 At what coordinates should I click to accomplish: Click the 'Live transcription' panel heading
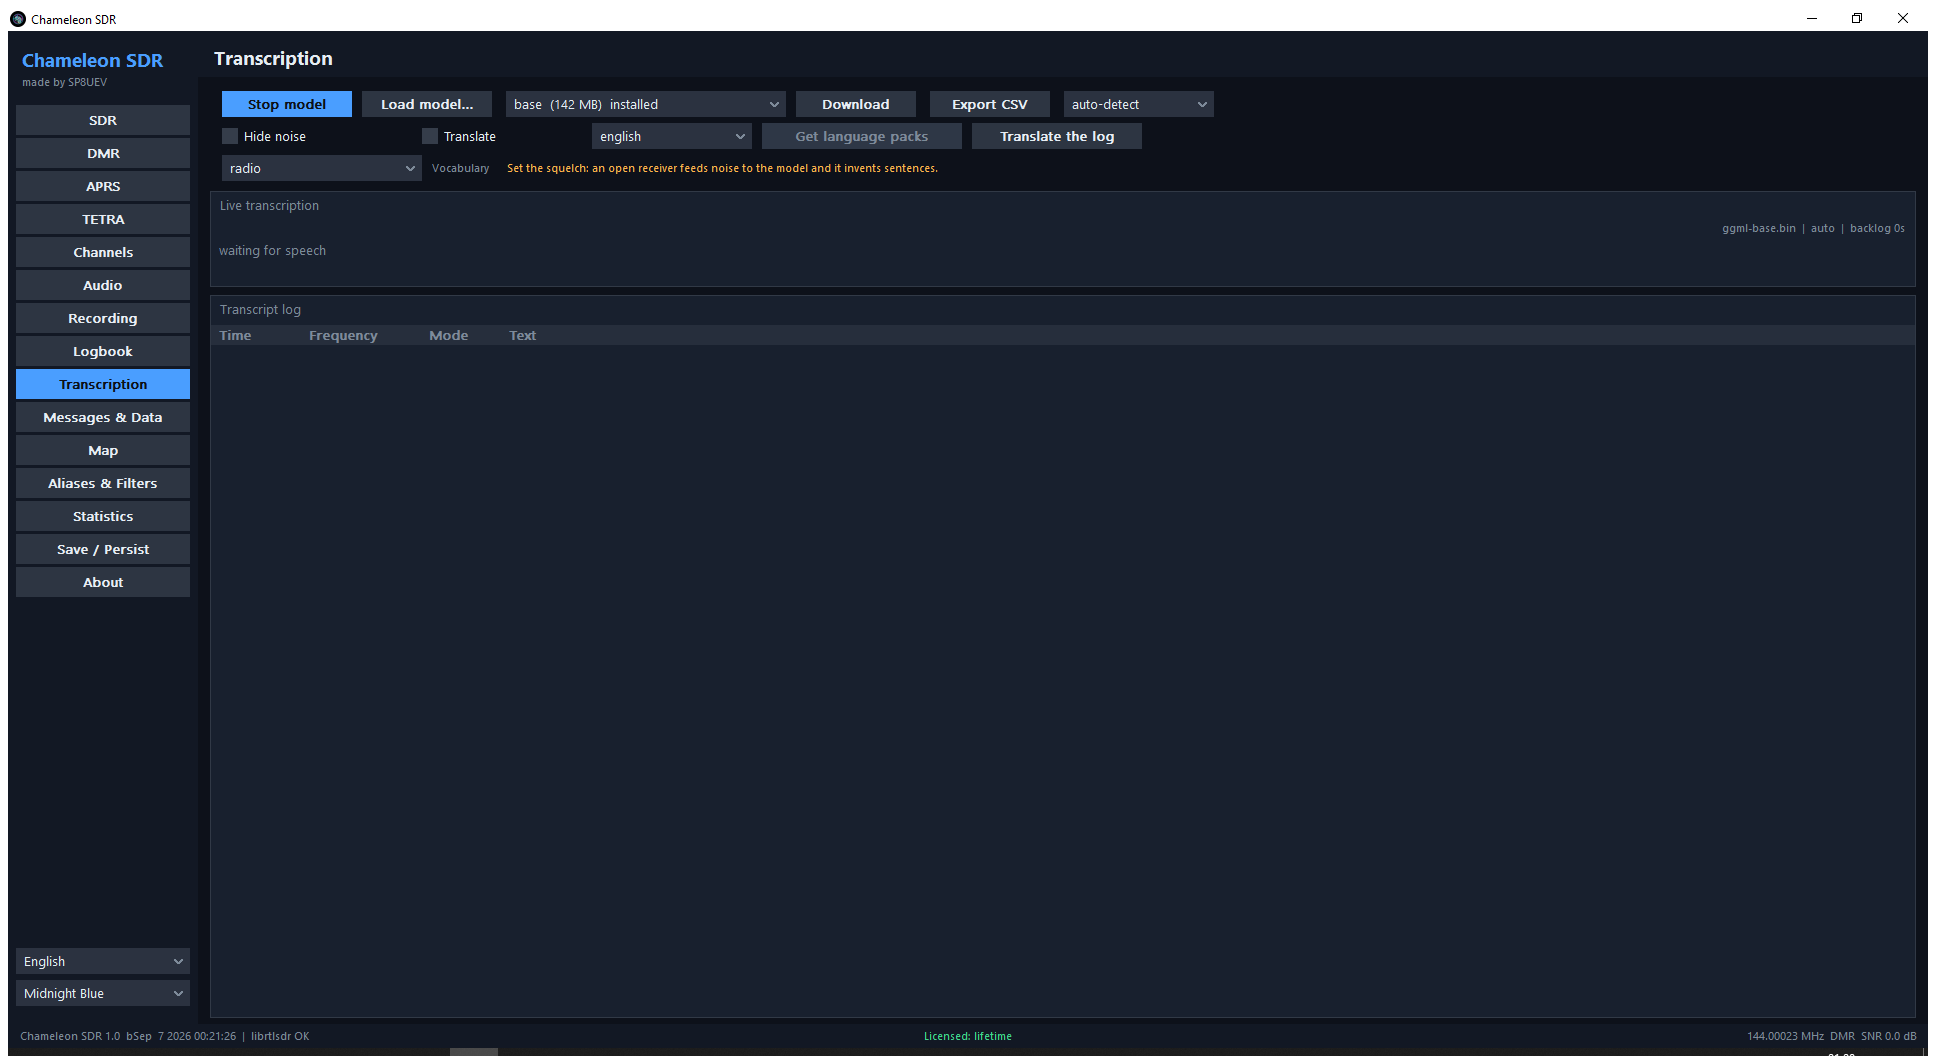269,206
